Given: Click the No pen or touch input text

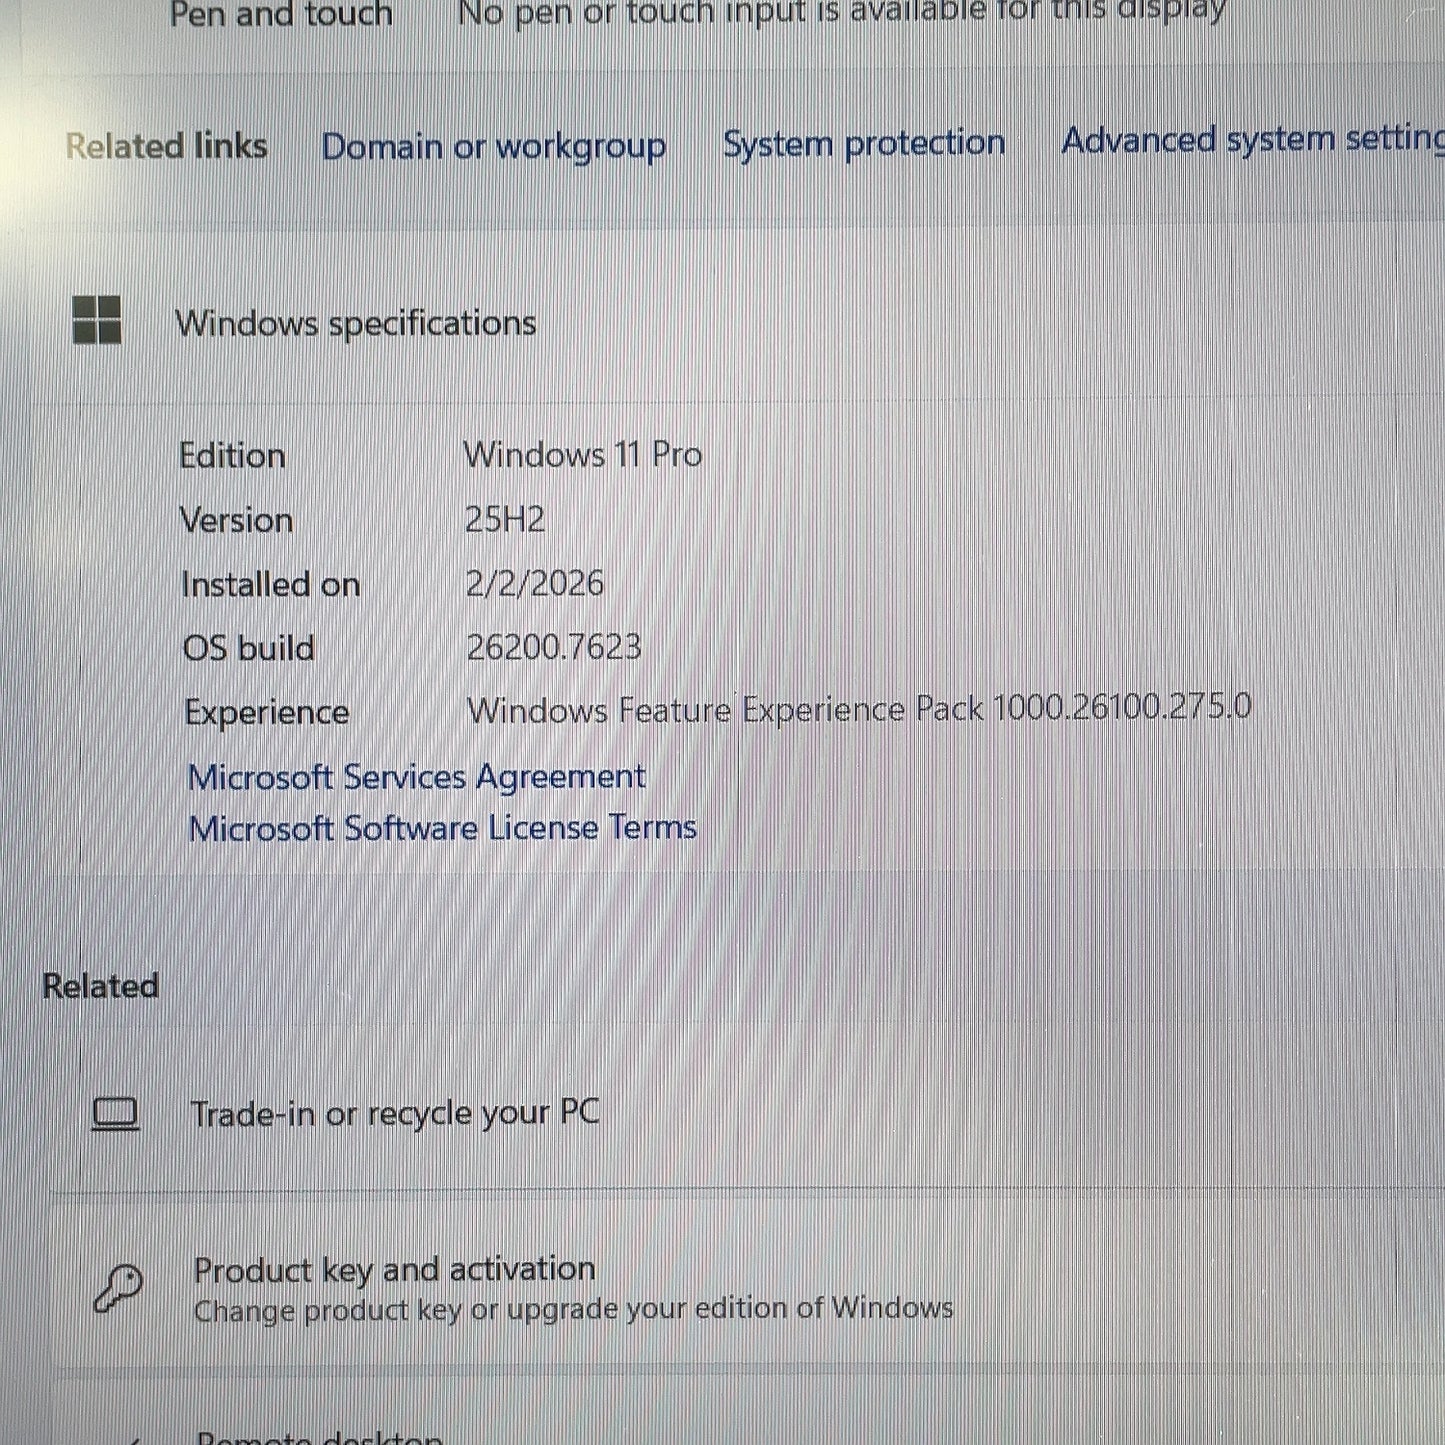Looking at the screenshot, I should point(842,12).
